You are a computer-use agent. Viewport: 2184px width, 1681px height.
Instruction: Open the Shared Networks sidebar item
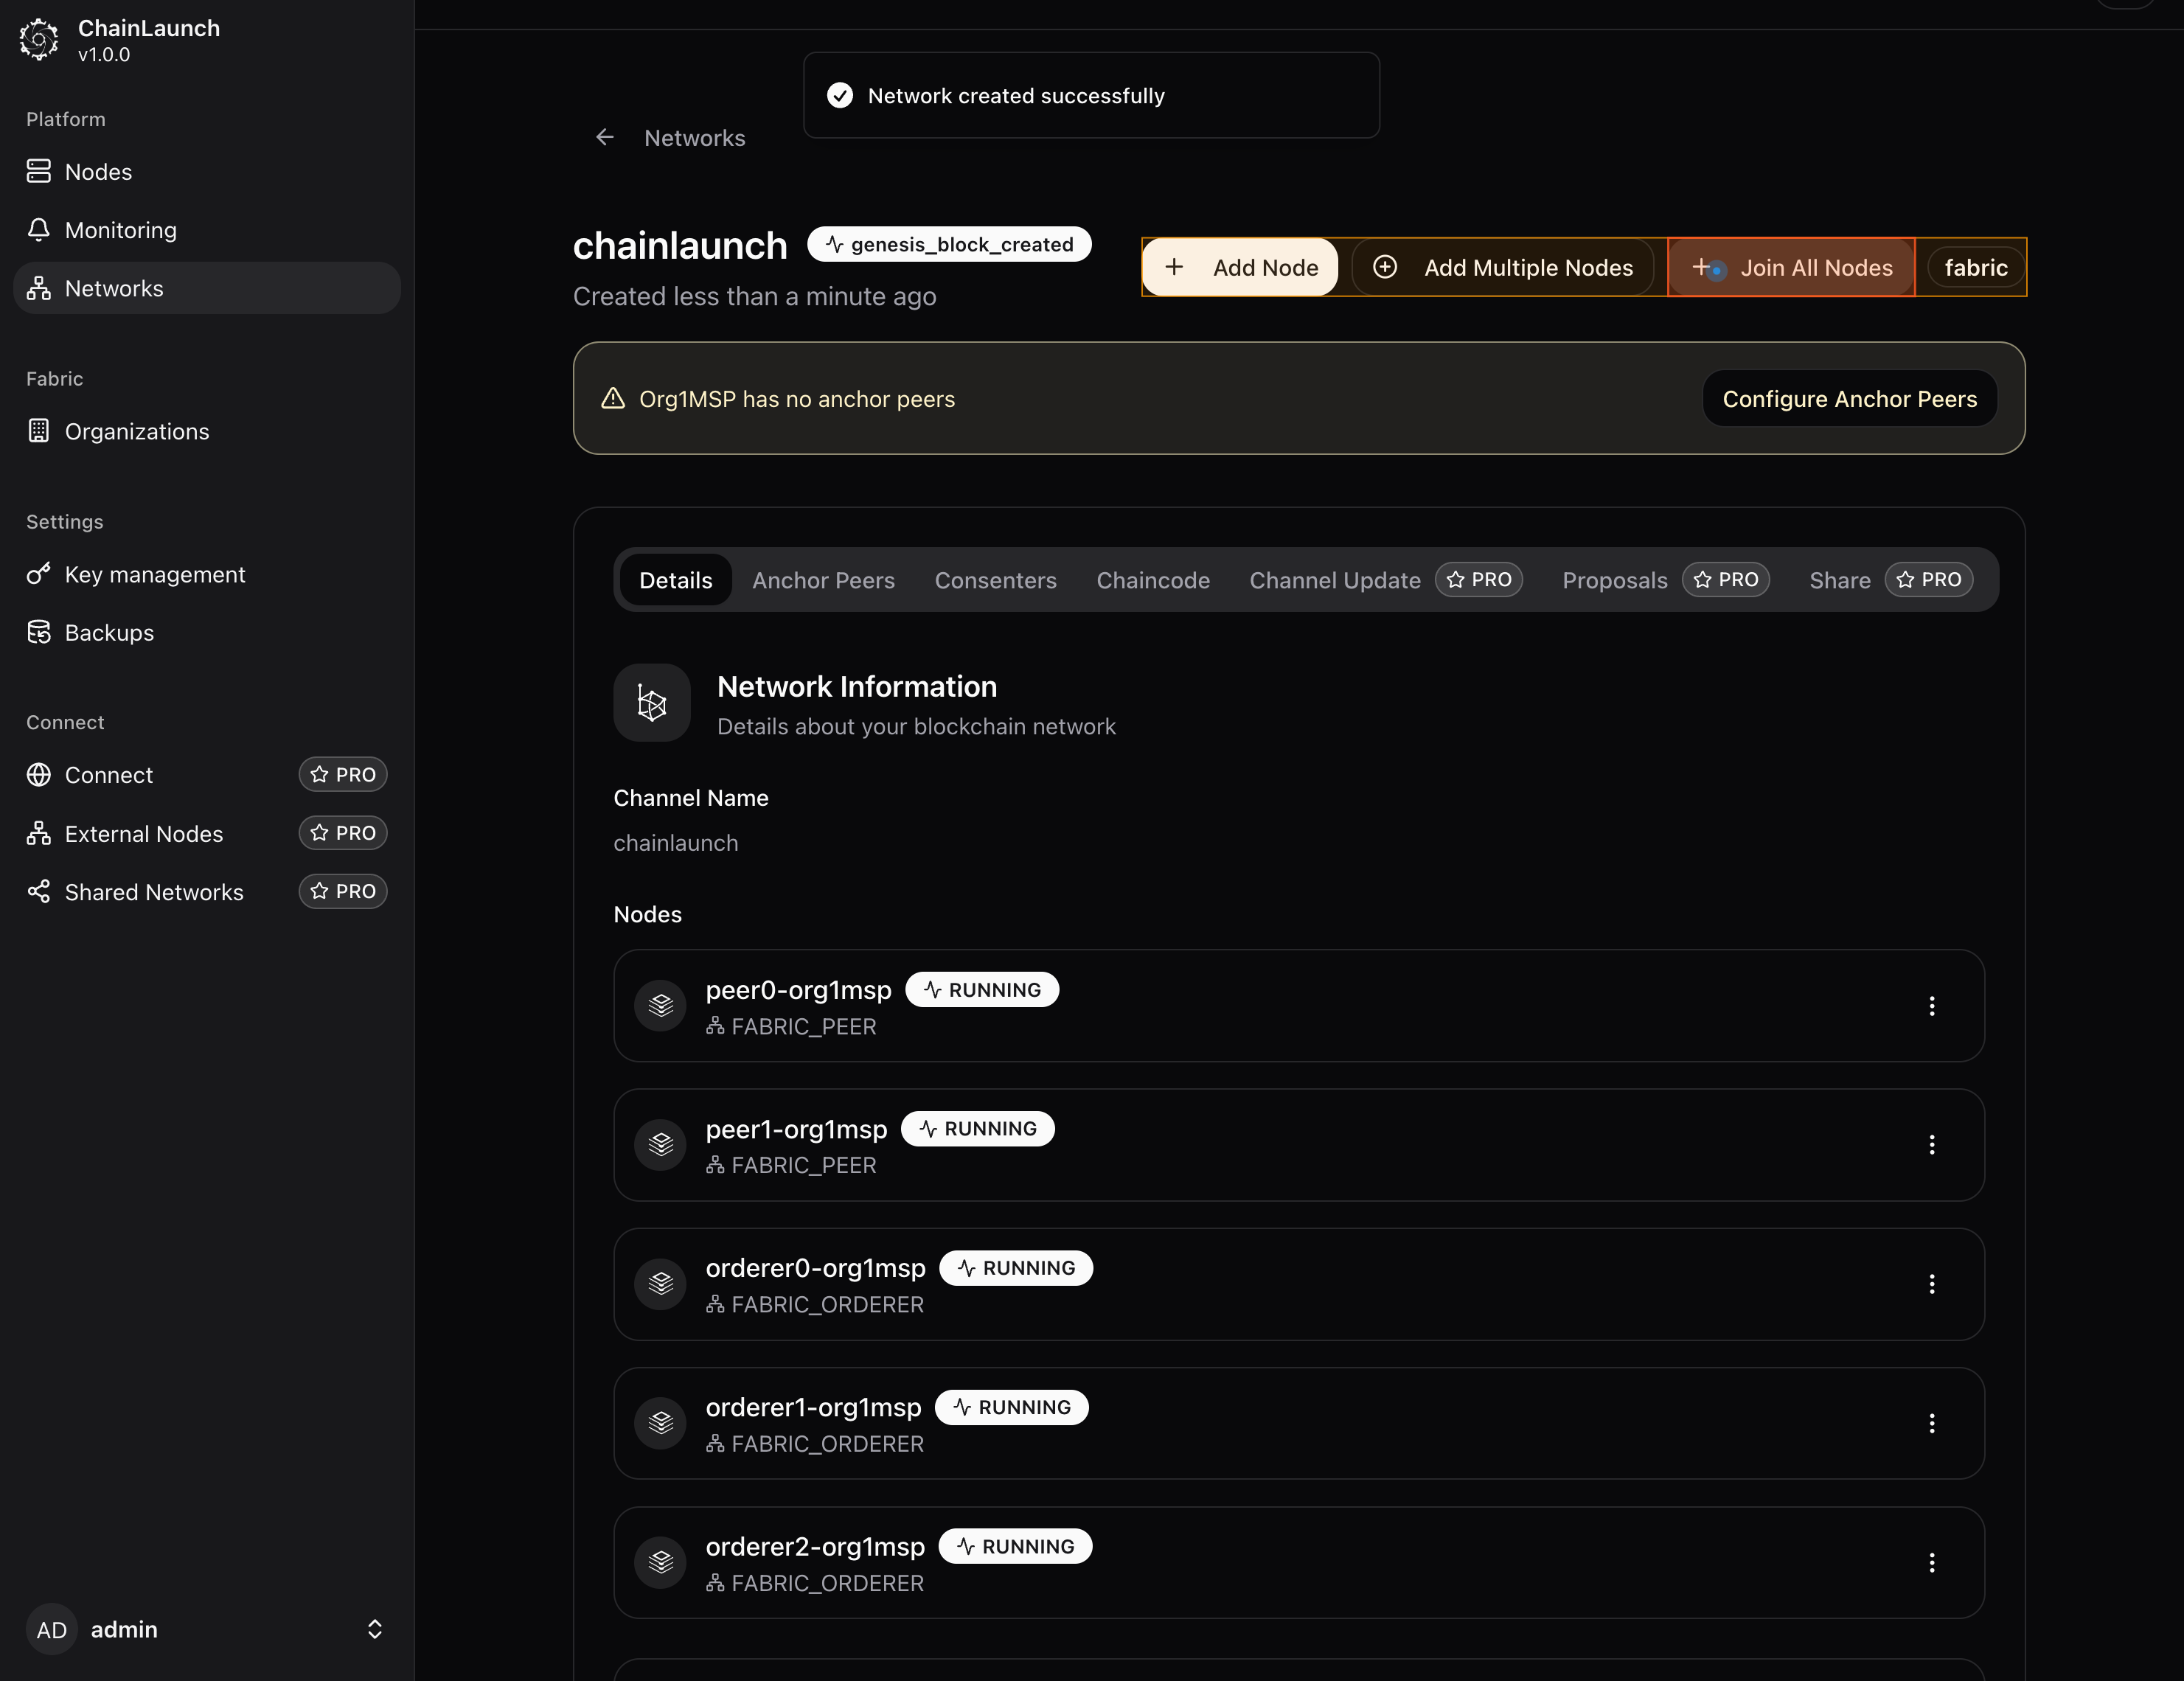pyautogui.click(x=154, y=892)
